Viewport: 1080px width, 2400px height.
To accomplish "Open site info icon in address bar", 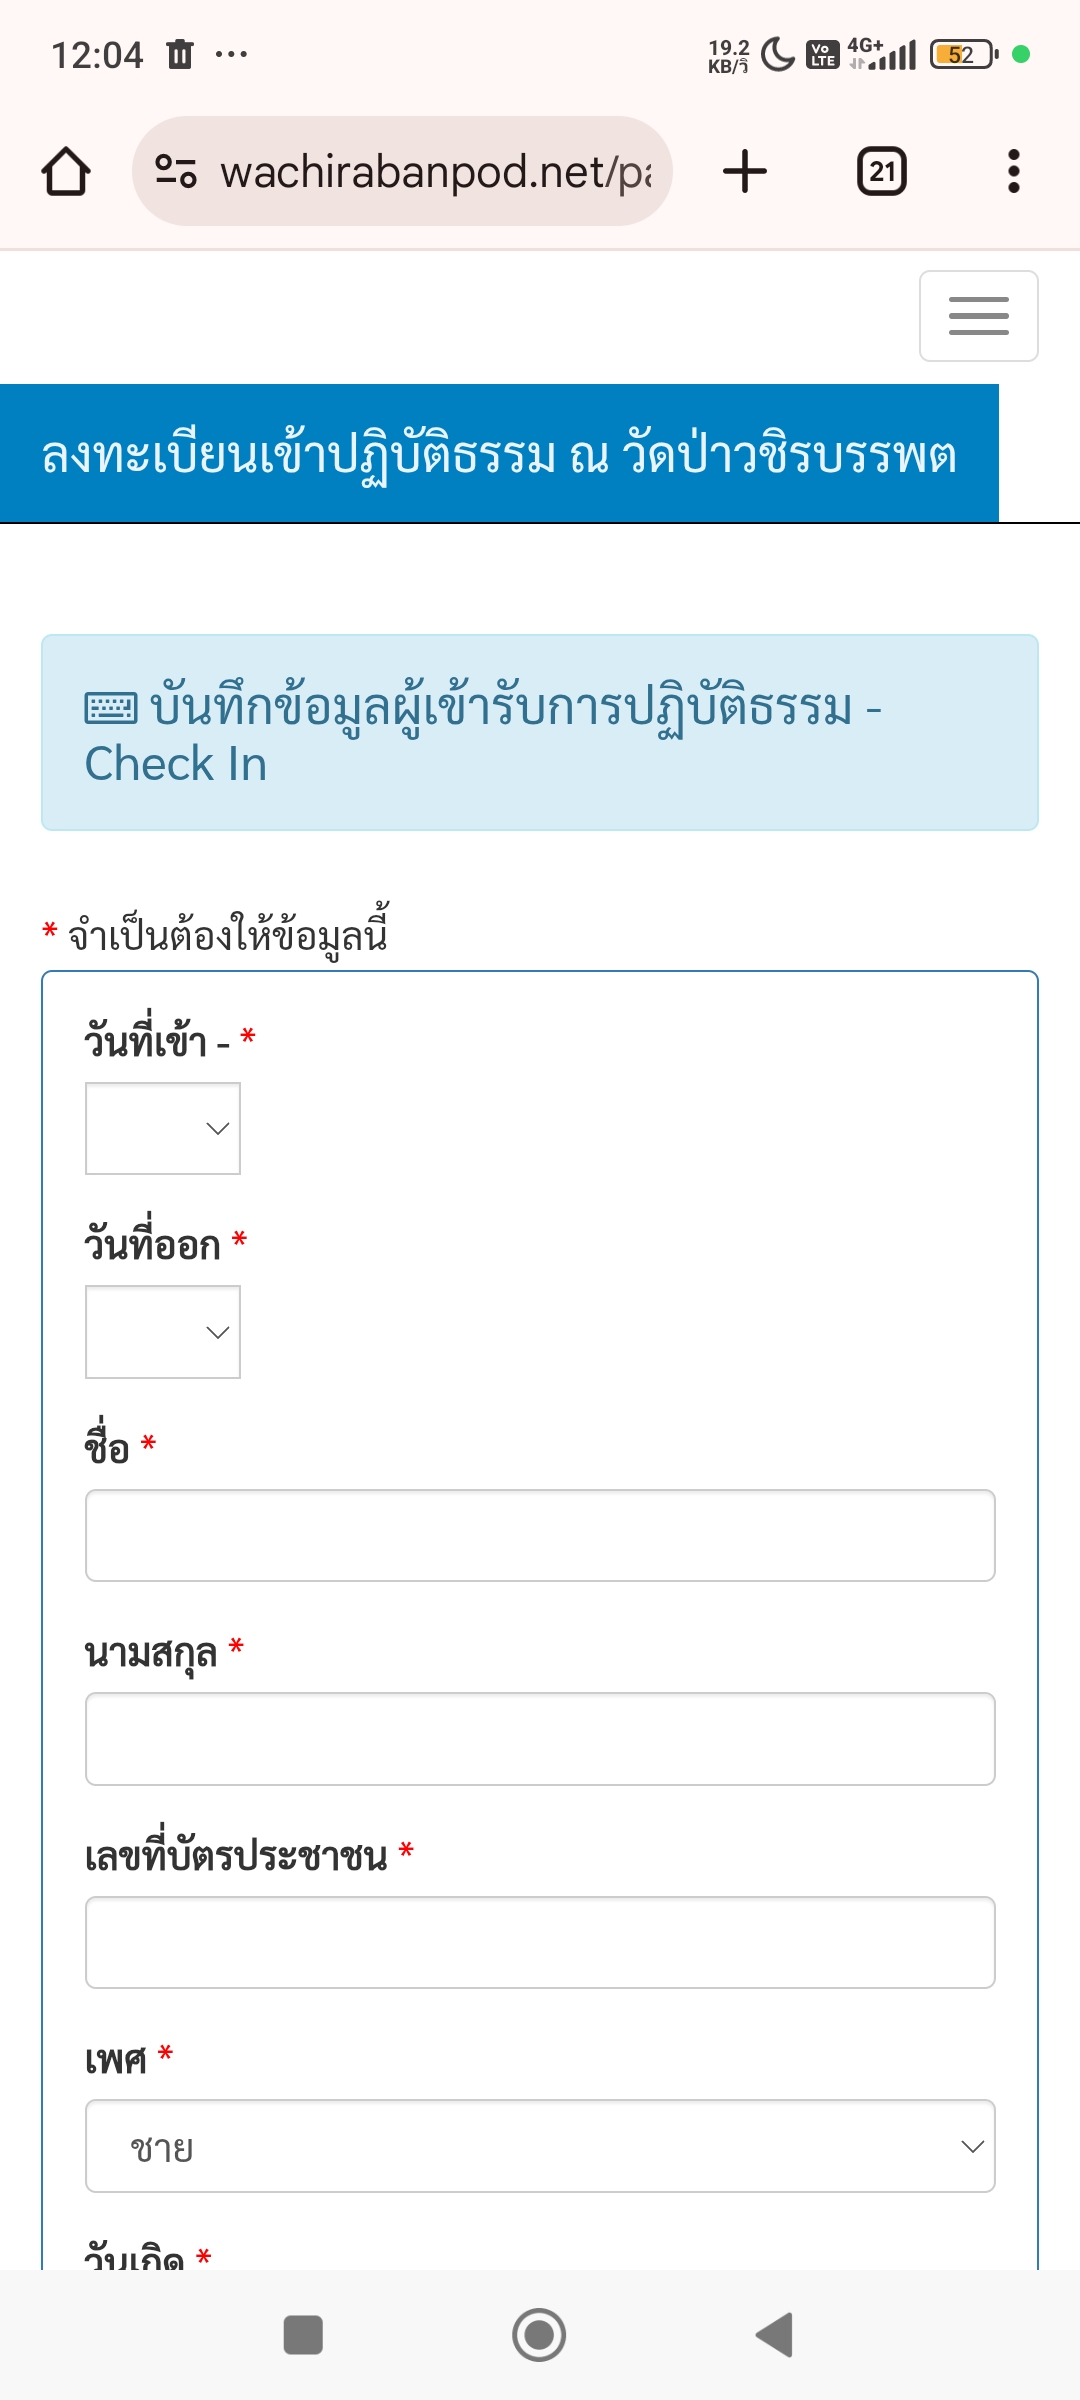I will [176, 171].
